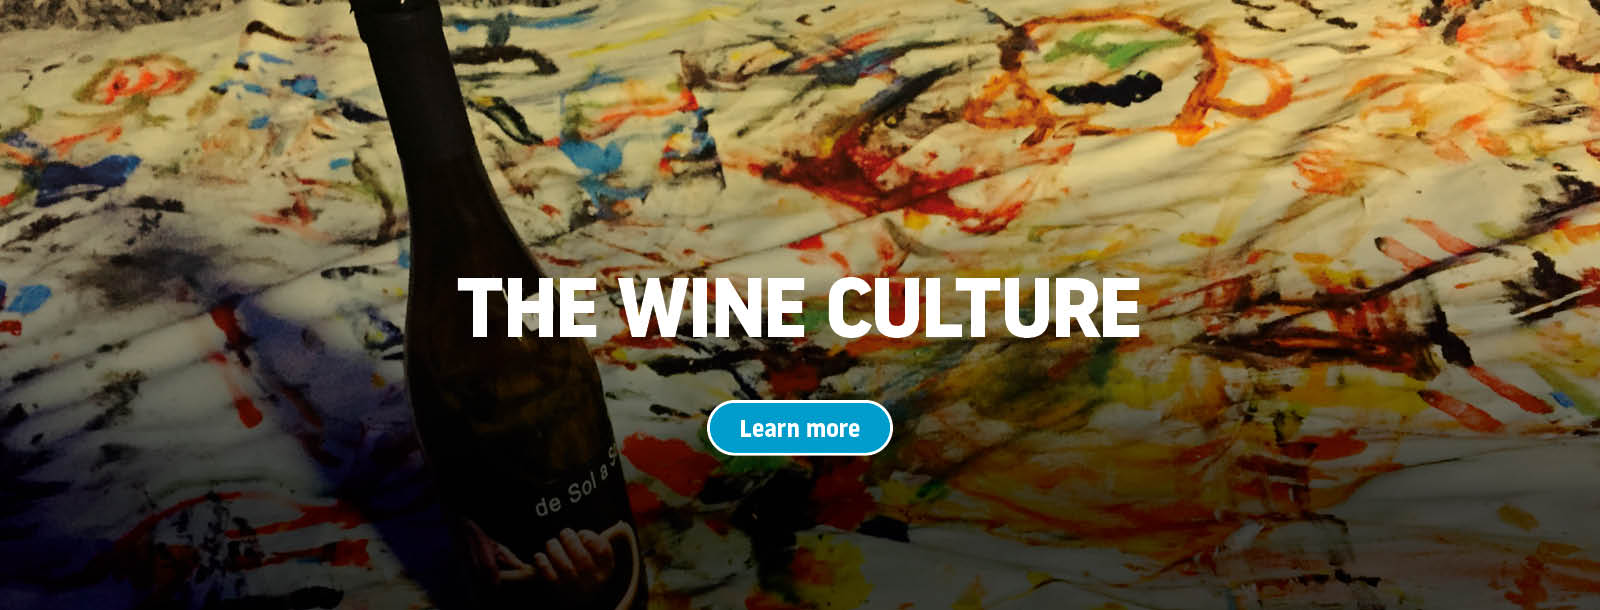Click the word CULTURE in the headline

[983, 307]
